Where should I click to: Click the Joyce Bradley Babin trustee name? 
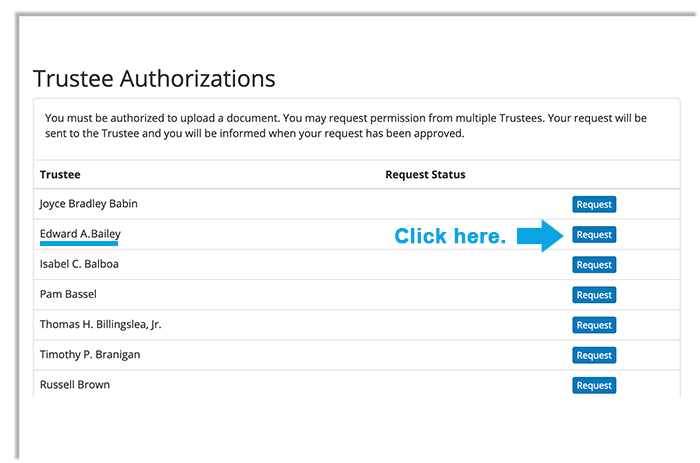[88, 204]
